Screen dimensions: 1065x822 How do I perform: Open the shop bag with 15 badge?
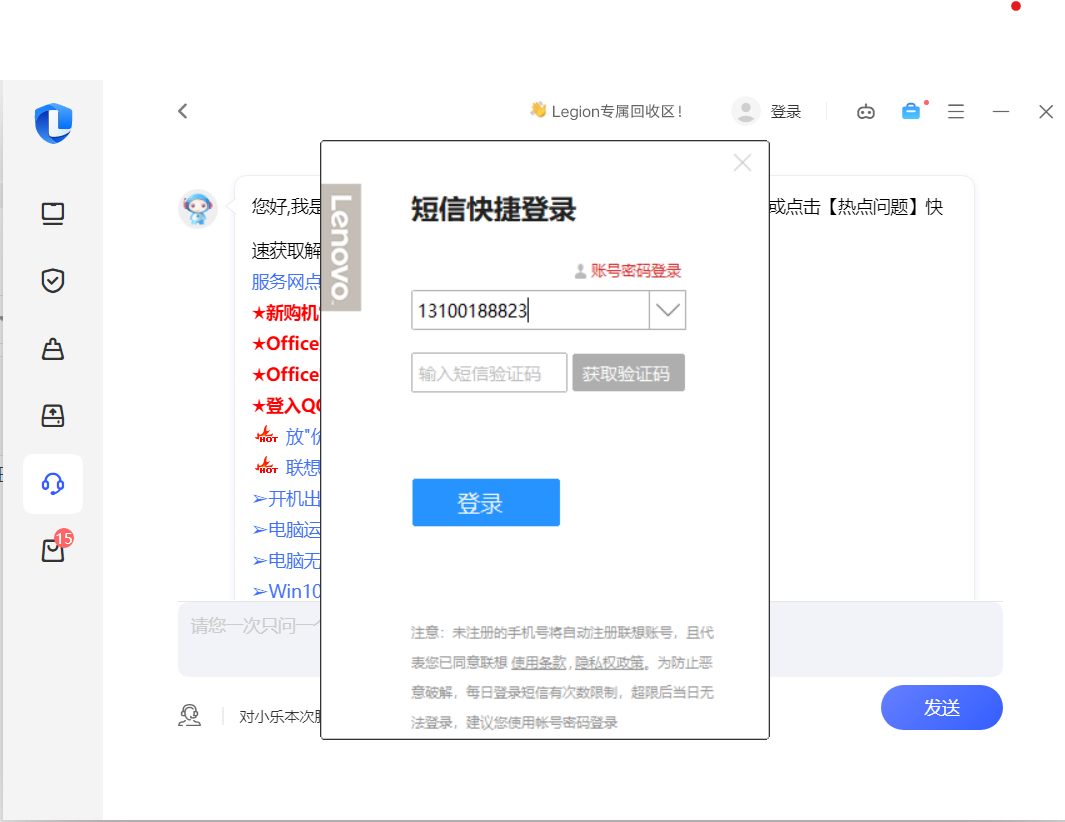[x=54, y=550]
